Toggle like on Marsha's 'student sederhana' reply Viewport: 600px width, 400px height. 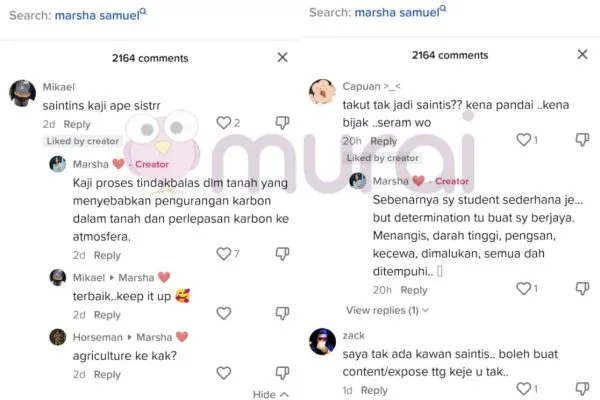coord(523,288)
